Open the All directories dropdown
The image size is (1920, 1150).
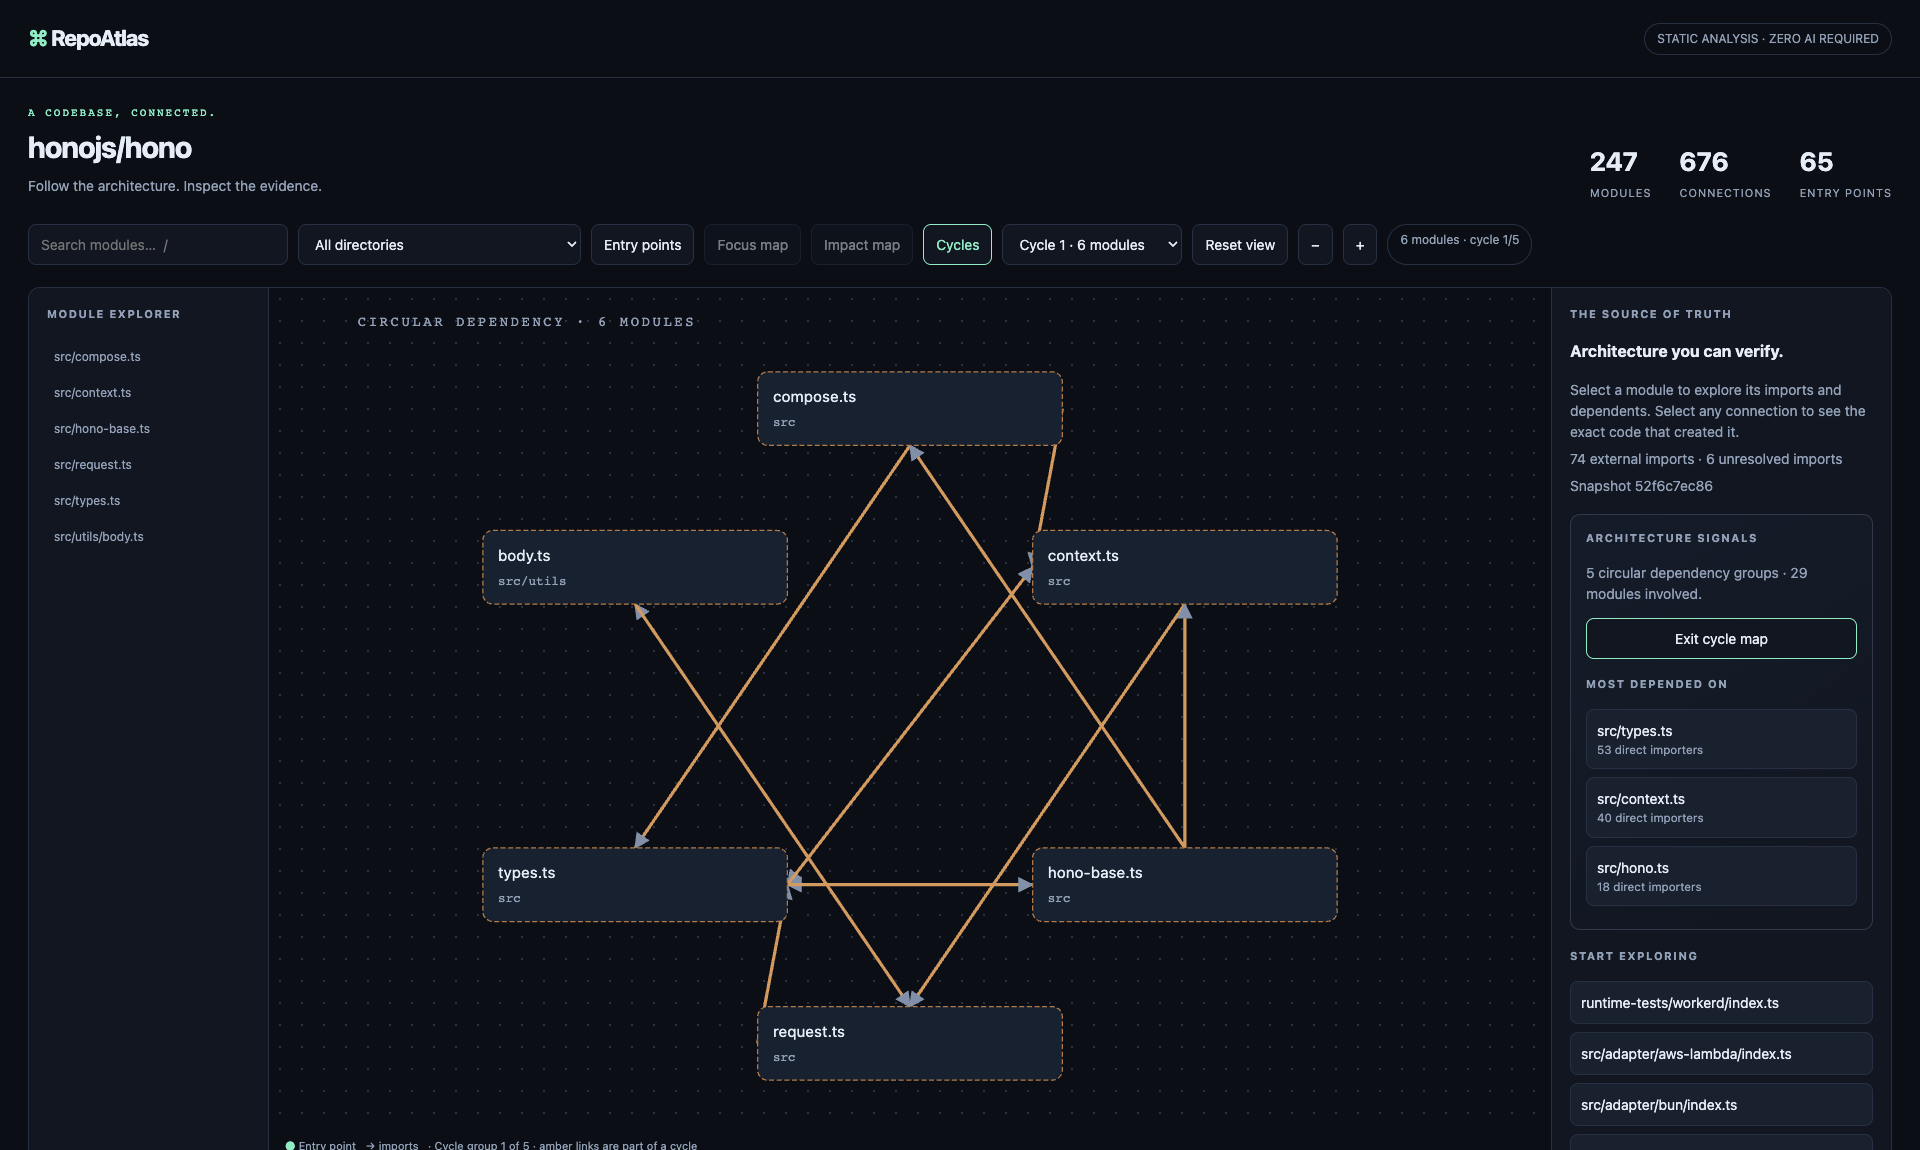[x=439, y=245]
